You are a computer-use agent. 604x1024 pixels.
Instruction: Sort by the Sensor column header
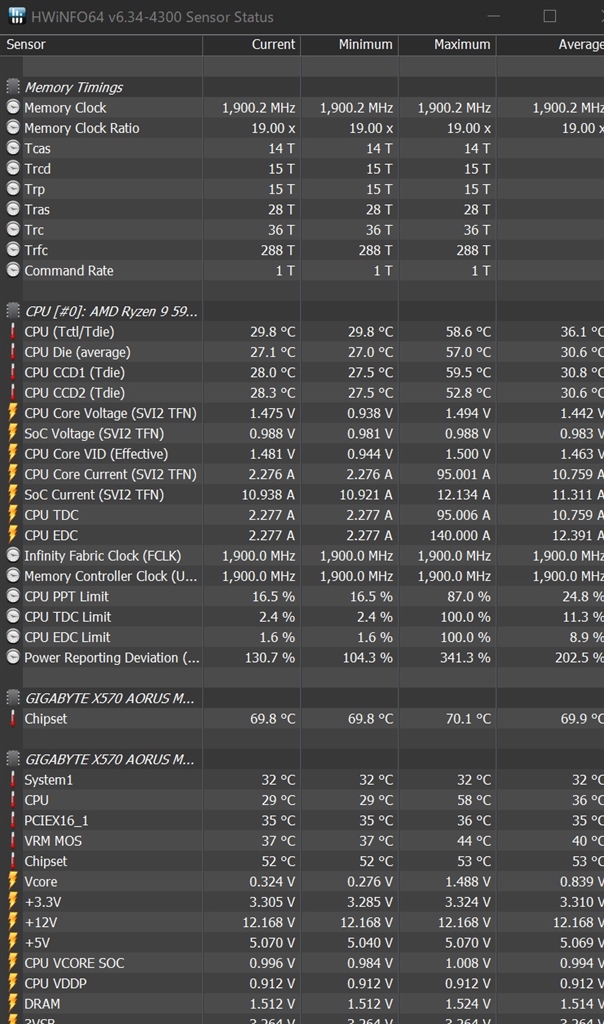pos(101,44)
